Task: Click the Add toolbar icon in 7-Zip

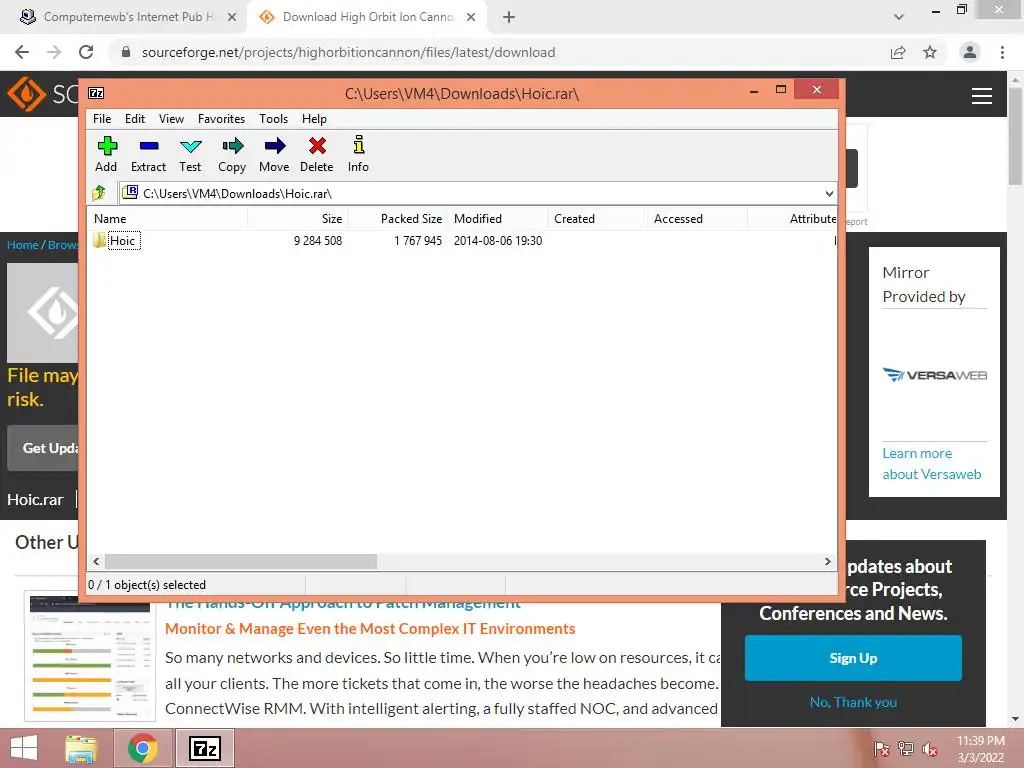Action: (x=107, y=146)
